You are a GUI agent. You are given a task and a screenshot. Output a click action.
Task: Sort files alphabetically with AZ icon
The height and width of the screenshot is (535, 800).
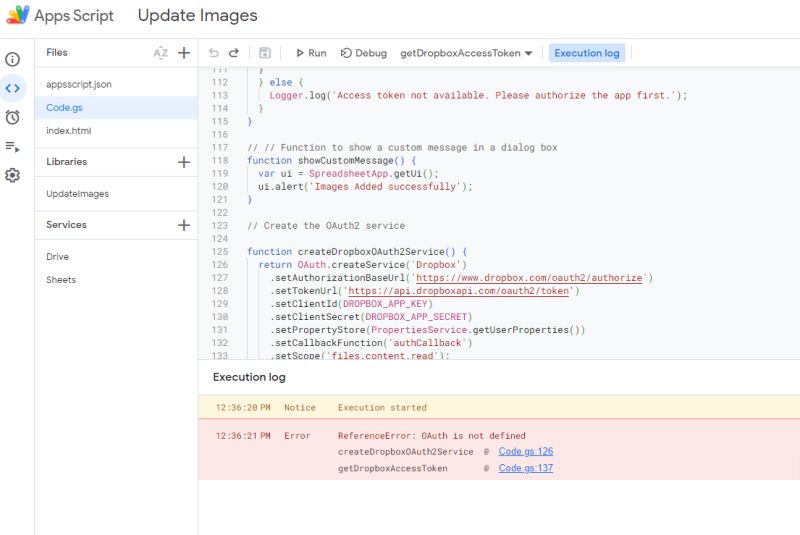(x=160, y=53)
